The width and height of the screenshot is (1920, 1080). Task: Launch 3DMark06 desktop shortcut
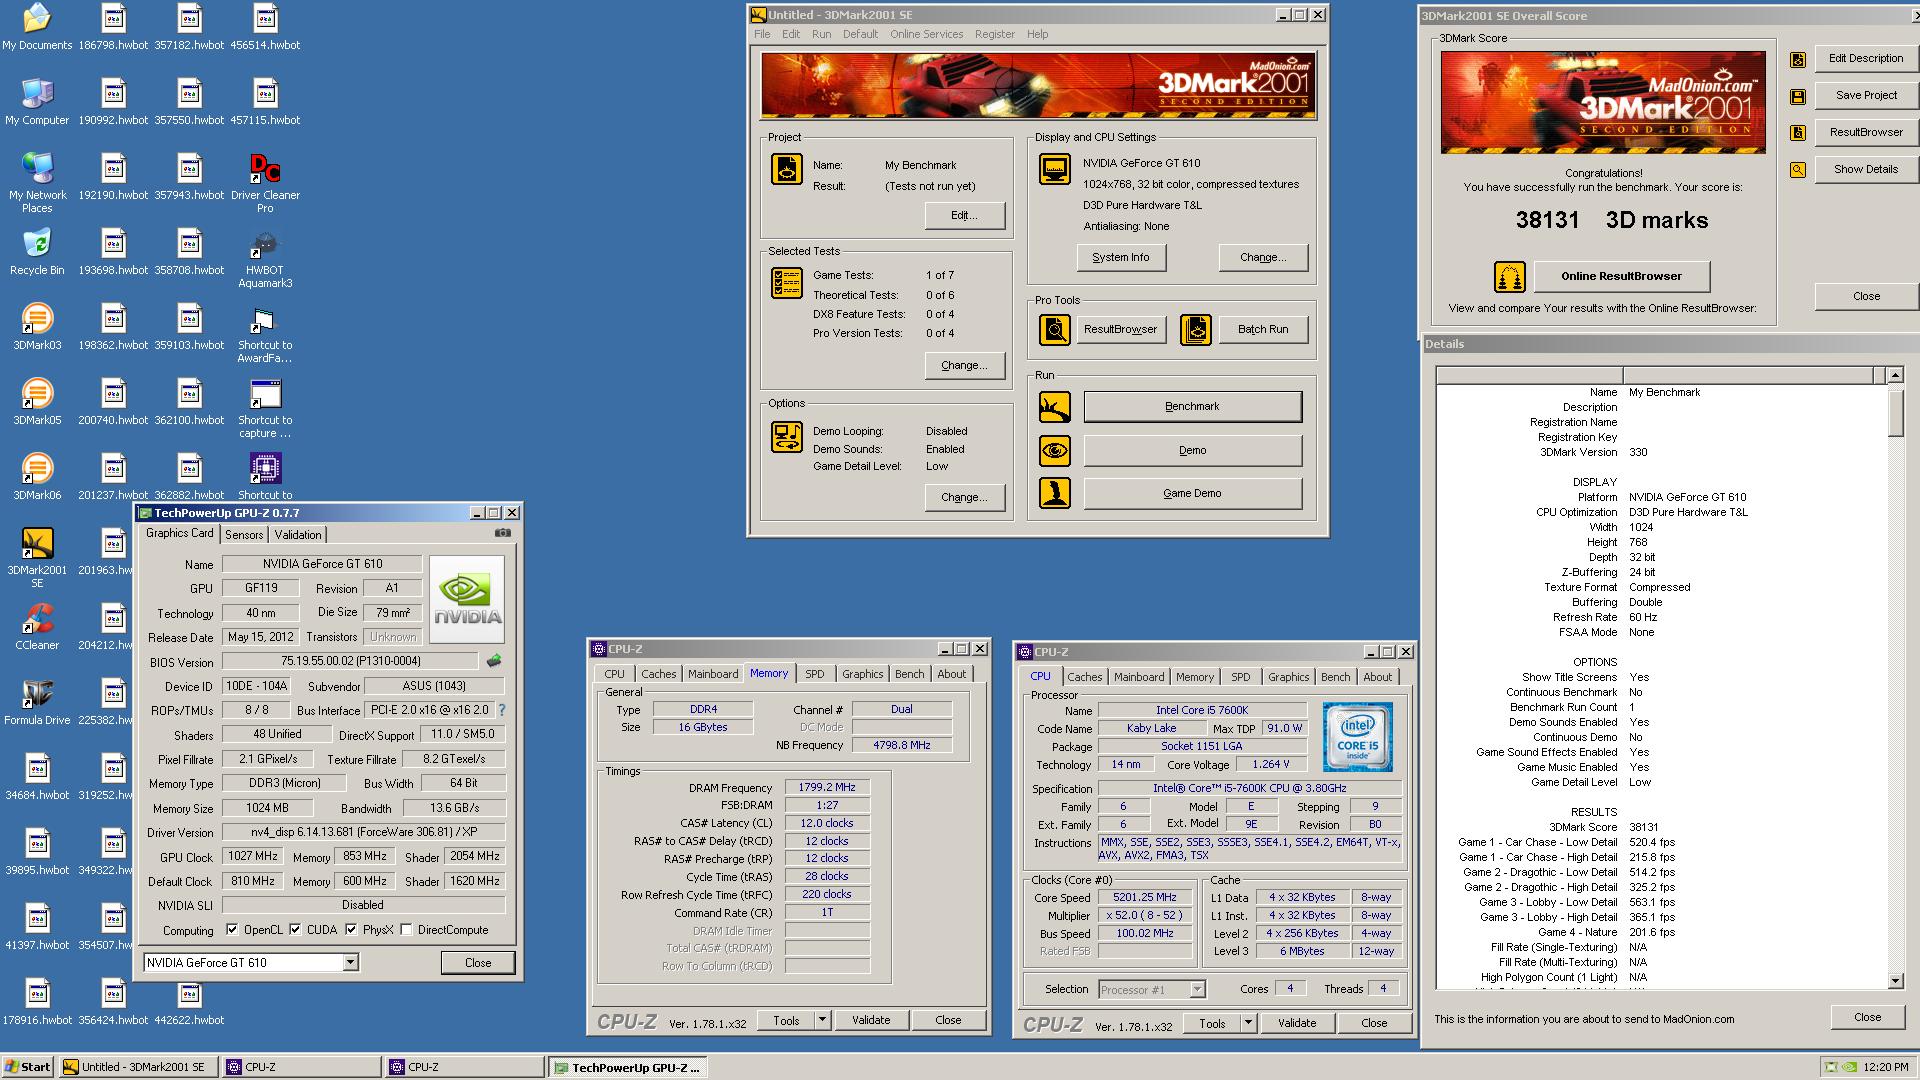37,477
